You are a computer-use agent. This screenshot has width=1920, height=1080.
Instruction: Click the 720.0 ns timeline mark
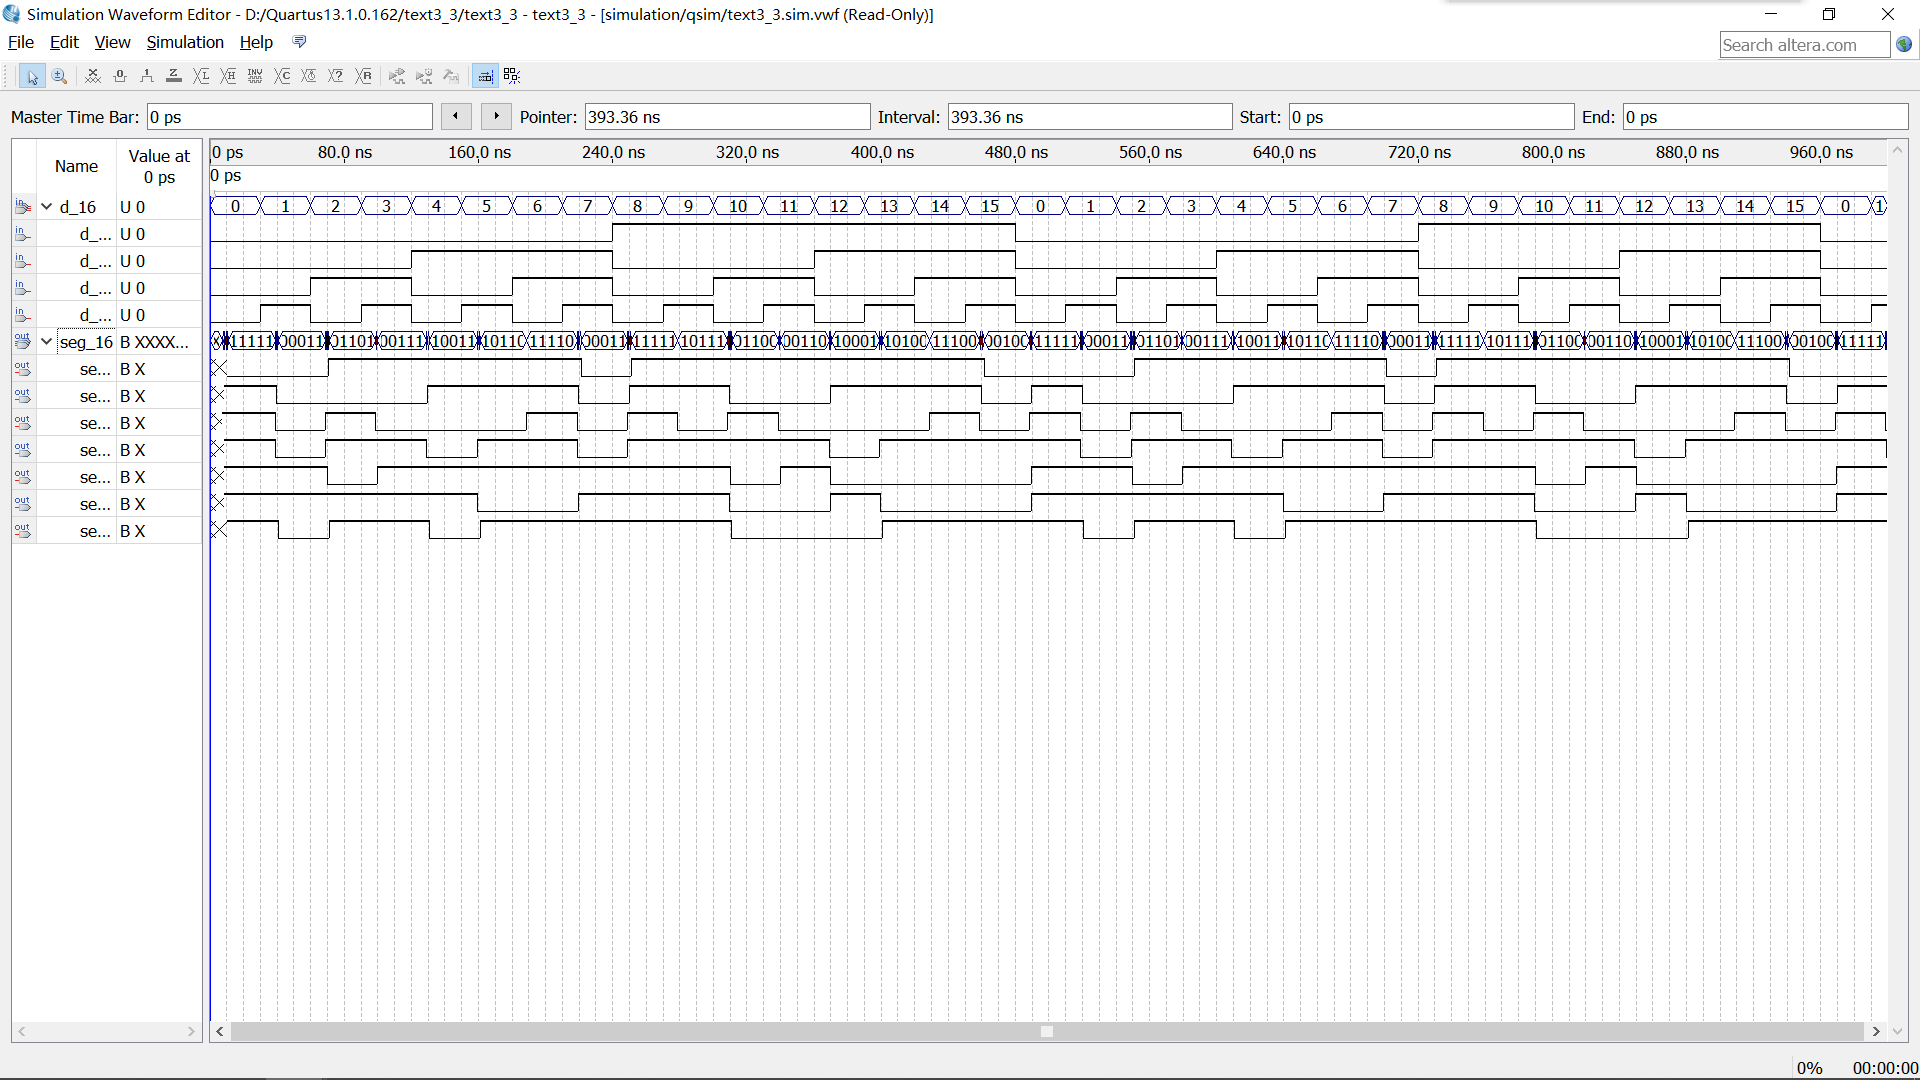pos(1419,152)
